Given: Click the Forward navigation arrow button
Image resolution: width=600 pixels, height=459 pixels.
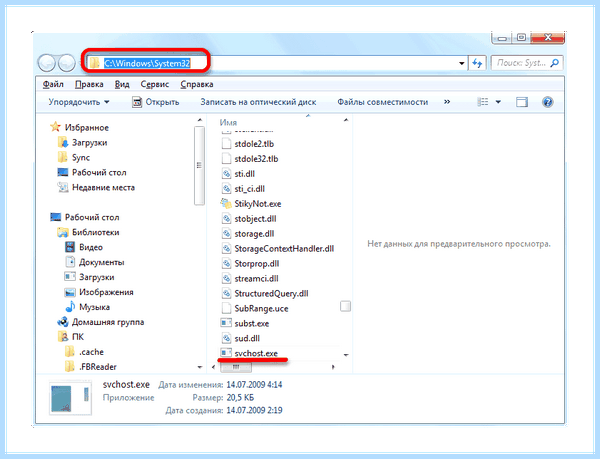Looking at the screenshot, I should pyautogui.click(x=67, y=63).
